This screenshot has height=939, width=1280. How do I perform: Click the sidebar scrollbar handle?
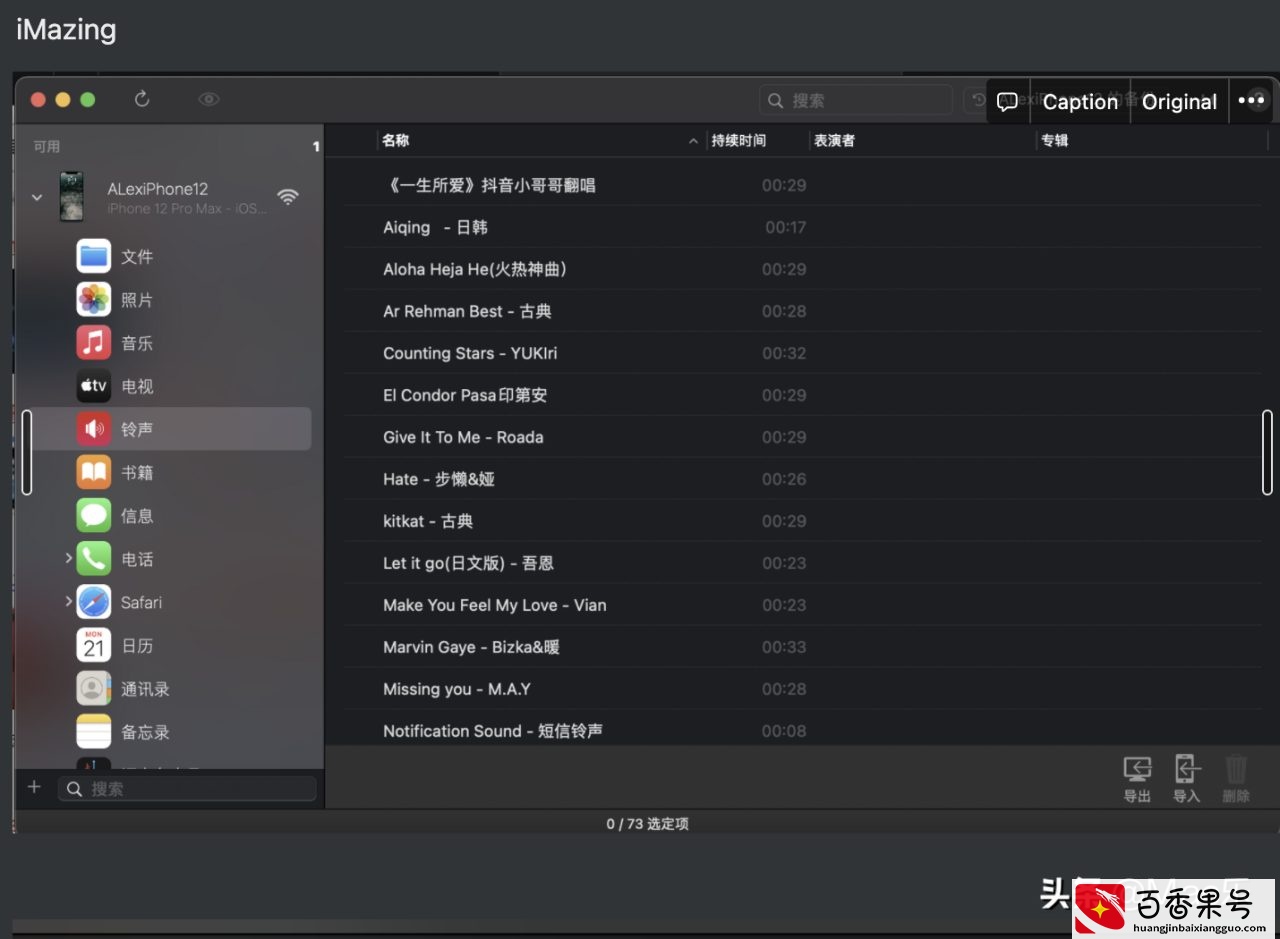27,452
